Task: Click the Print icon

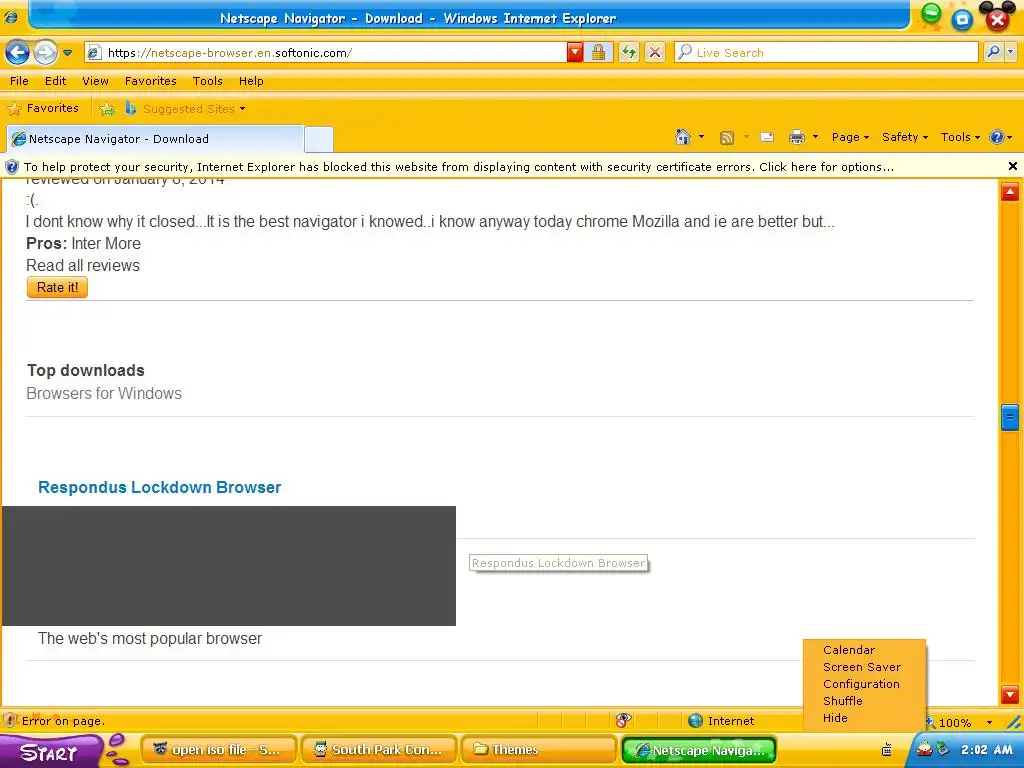Action: [x=796, y=137]
